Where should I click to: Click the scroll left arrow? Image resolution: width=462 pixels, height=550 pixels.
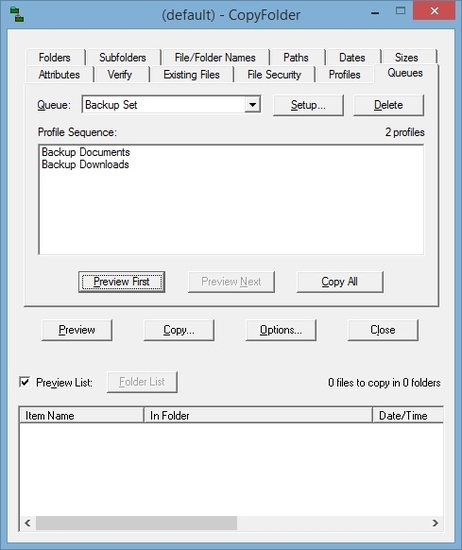point(28,523)
